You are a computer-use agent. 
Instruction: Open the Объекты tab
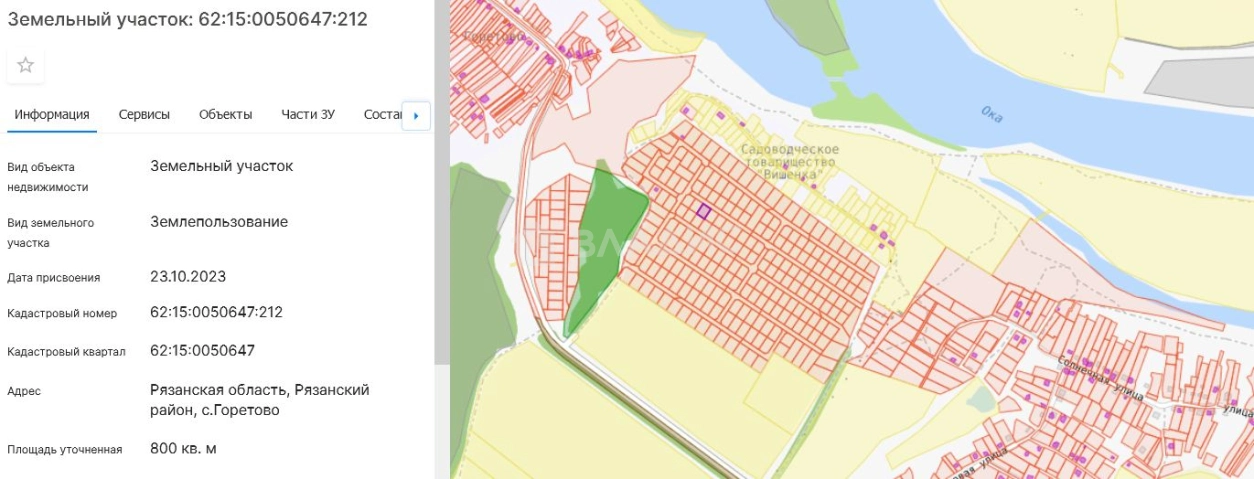[225, 114]
